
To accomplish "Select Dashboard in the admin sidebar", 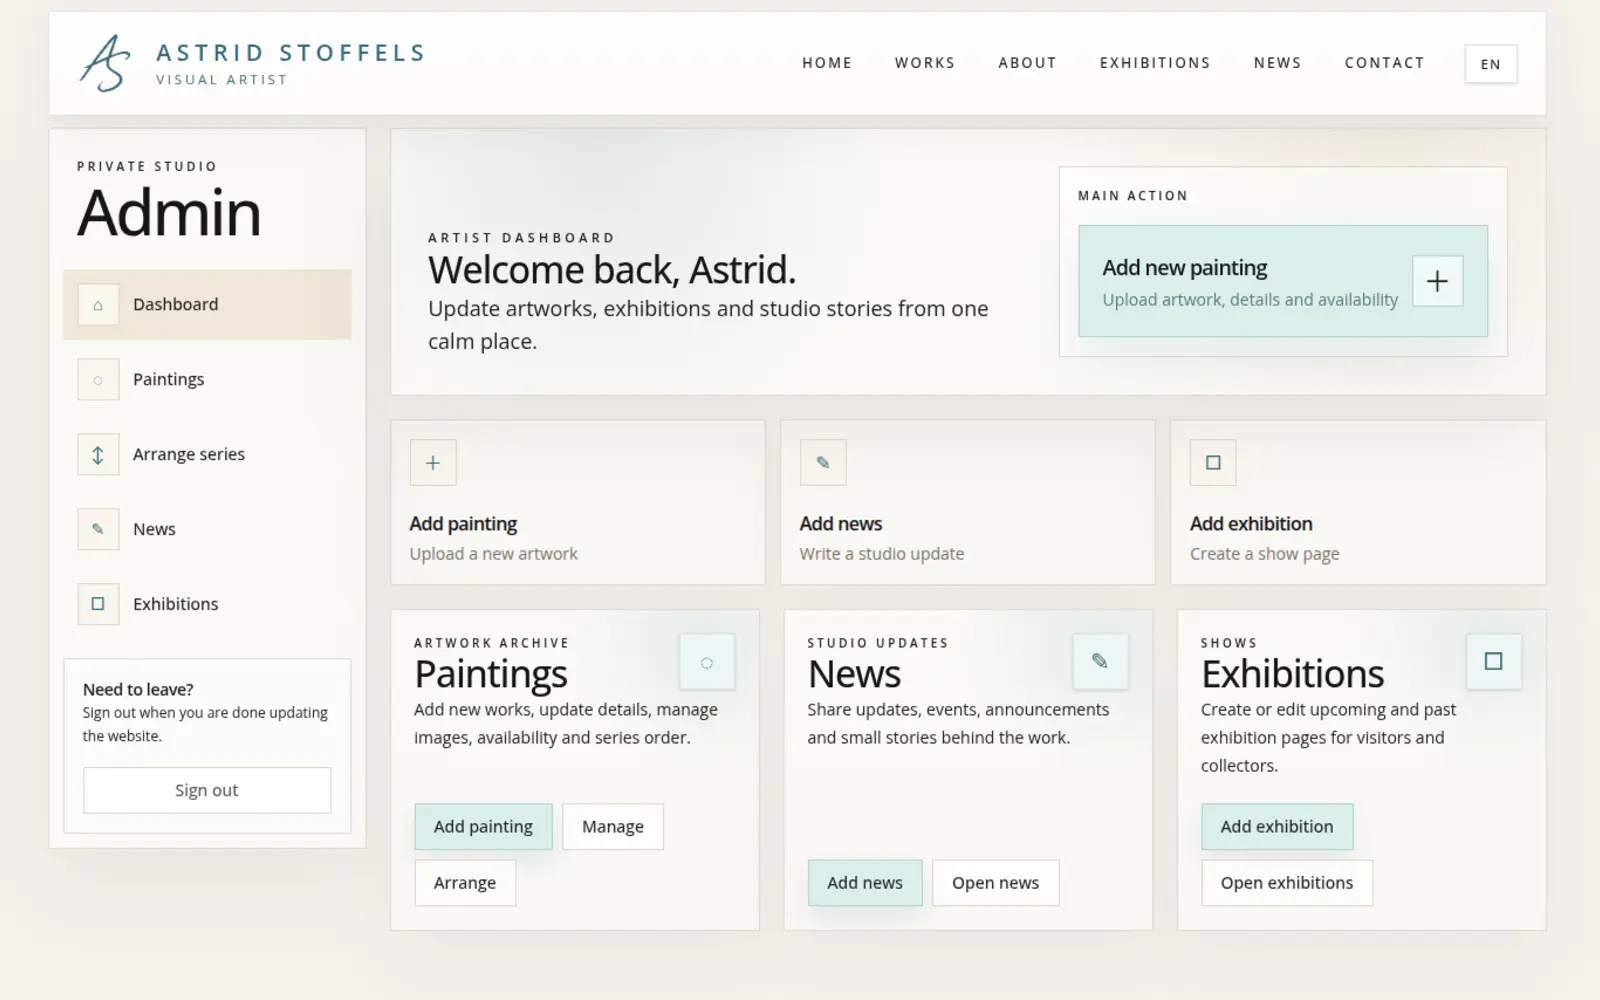I will pyautogui.click(x=207, y=305).
